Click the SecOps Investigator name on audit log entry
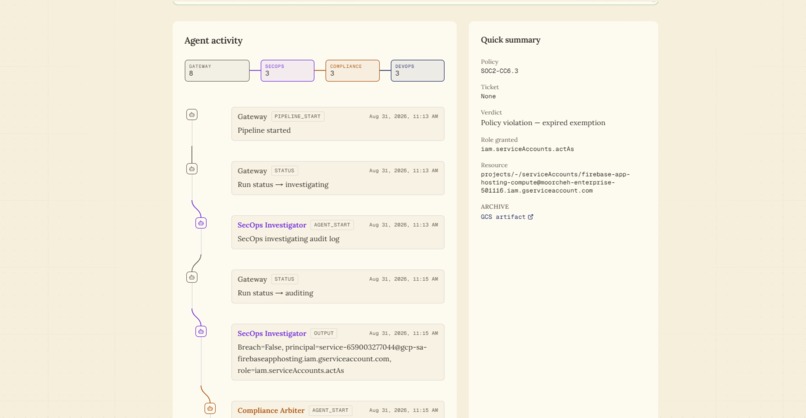The width and height of the screenshot is (806, 418). pos(272,225)
